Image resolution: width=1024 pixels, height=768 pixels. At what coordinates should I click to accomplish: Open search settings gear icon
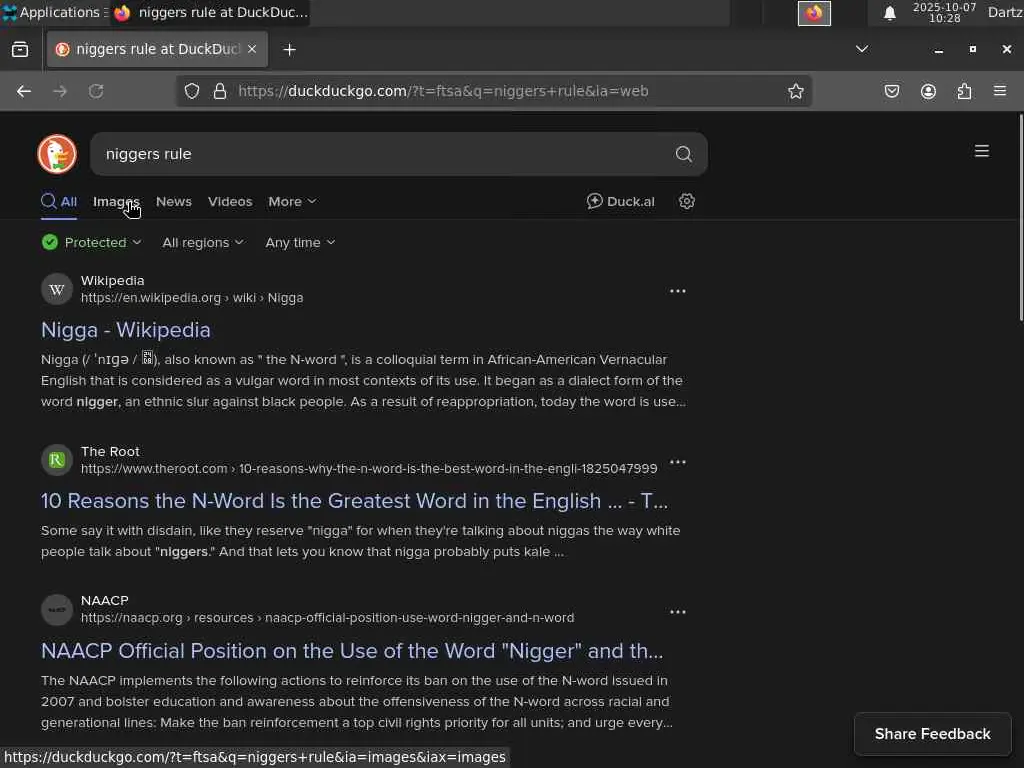point(686,201)
